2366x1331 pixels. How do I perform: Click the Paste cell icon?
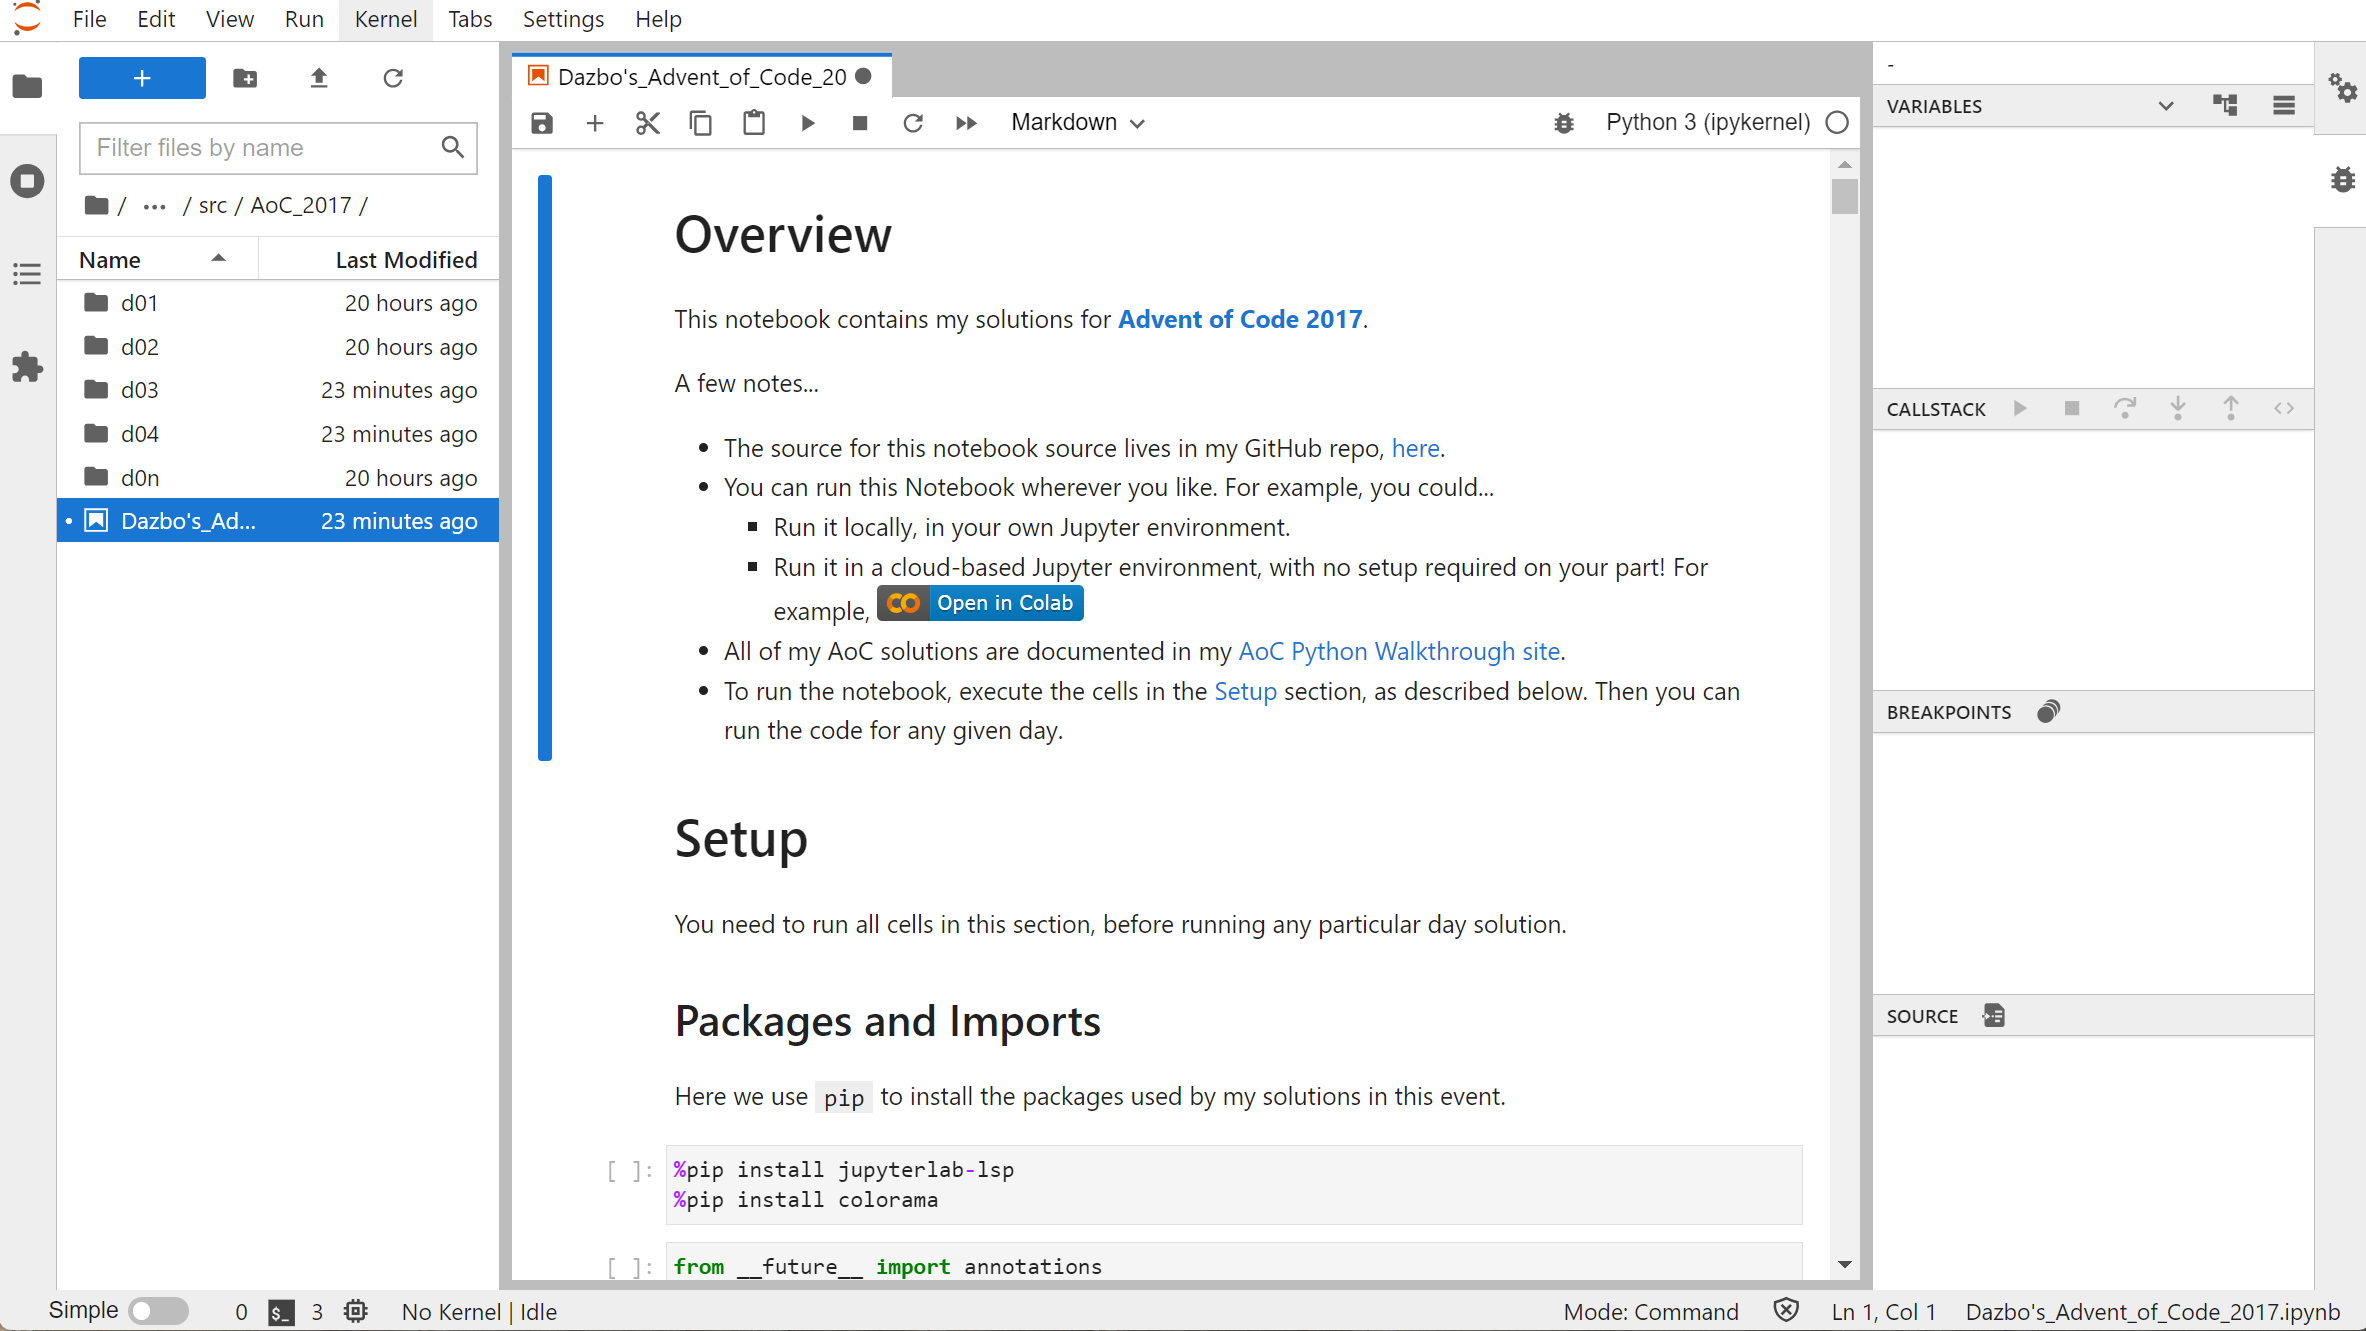(x=754, y=122)
